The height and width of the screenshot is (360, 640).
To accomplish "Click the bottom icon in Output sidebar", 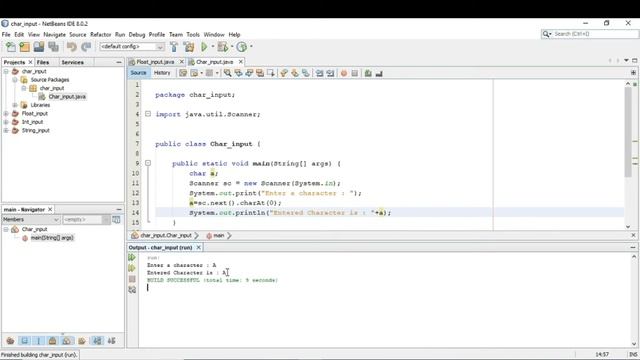I will tap(132, 289).
